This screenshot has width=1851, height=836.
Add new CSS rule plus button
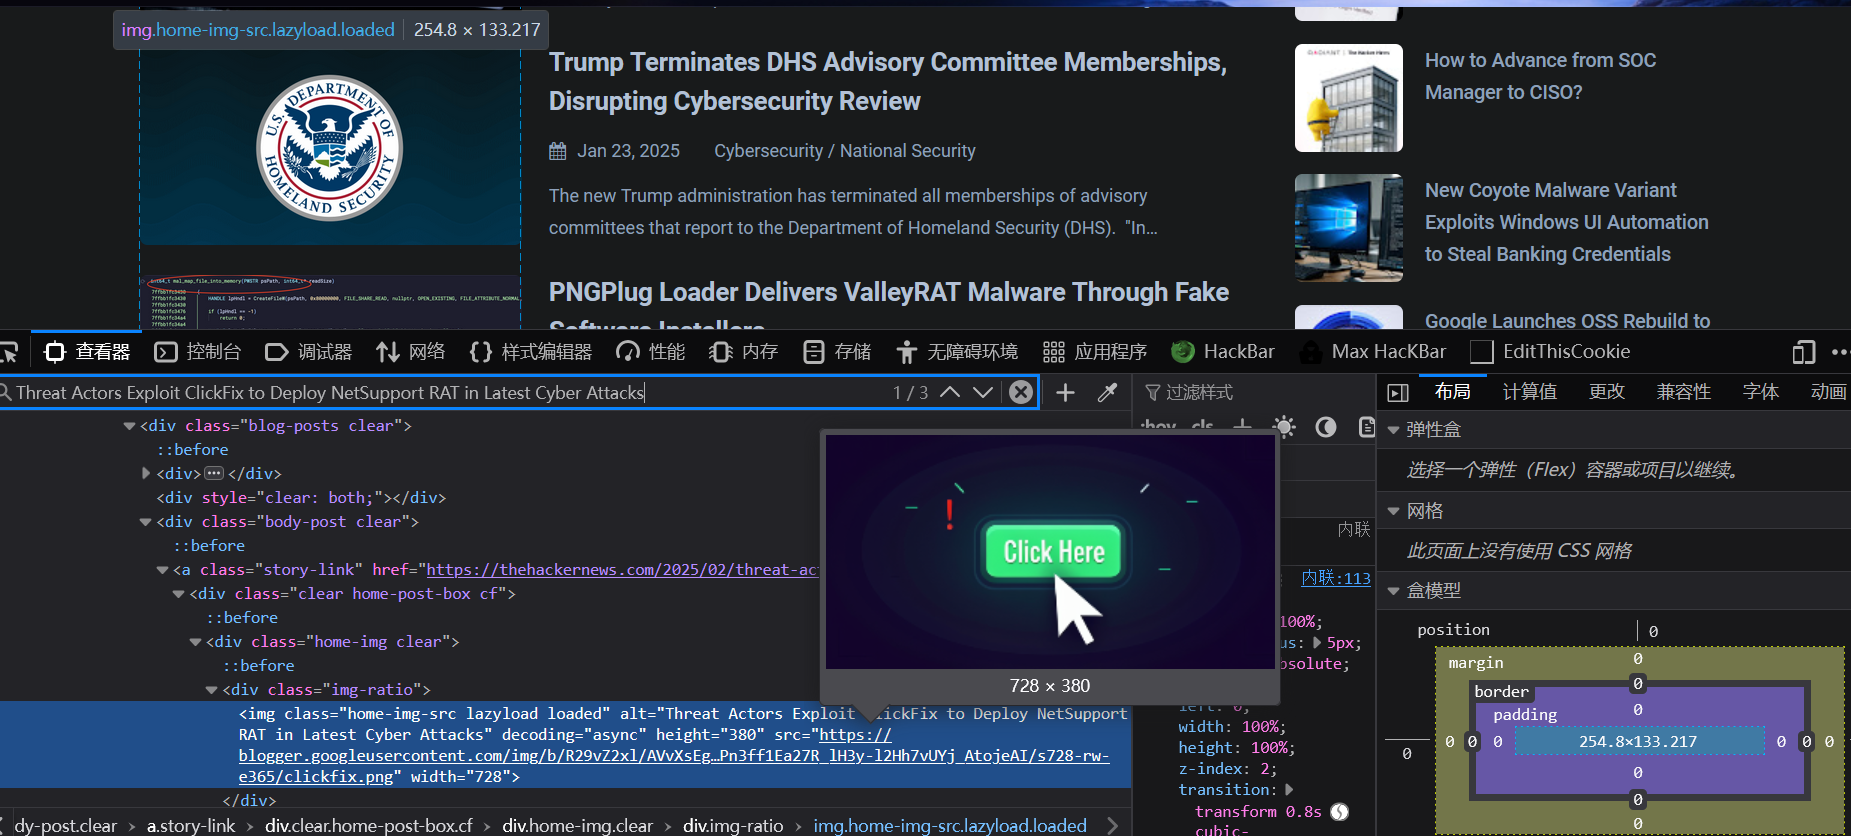tap(1242, 426)
